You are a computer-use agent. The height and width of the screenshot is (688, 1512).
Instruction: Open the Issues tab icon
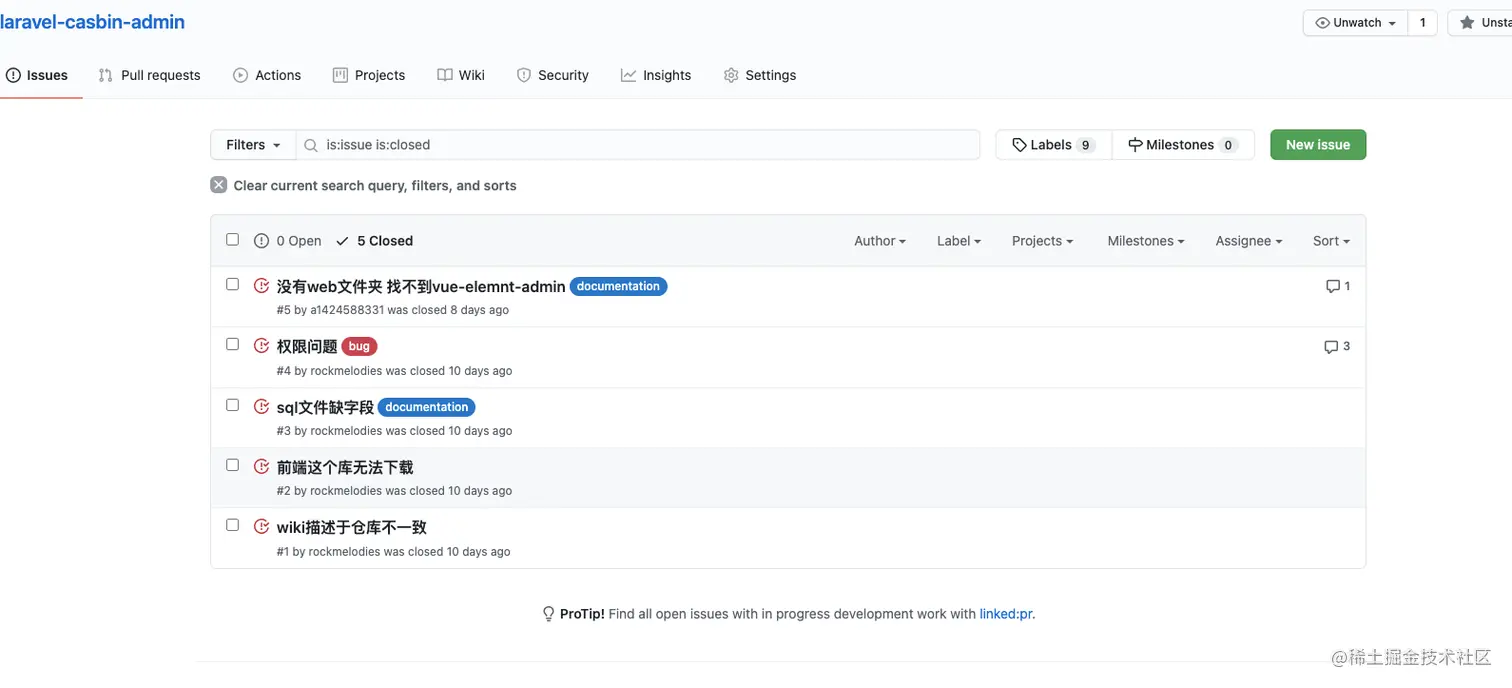coord(13,74)
